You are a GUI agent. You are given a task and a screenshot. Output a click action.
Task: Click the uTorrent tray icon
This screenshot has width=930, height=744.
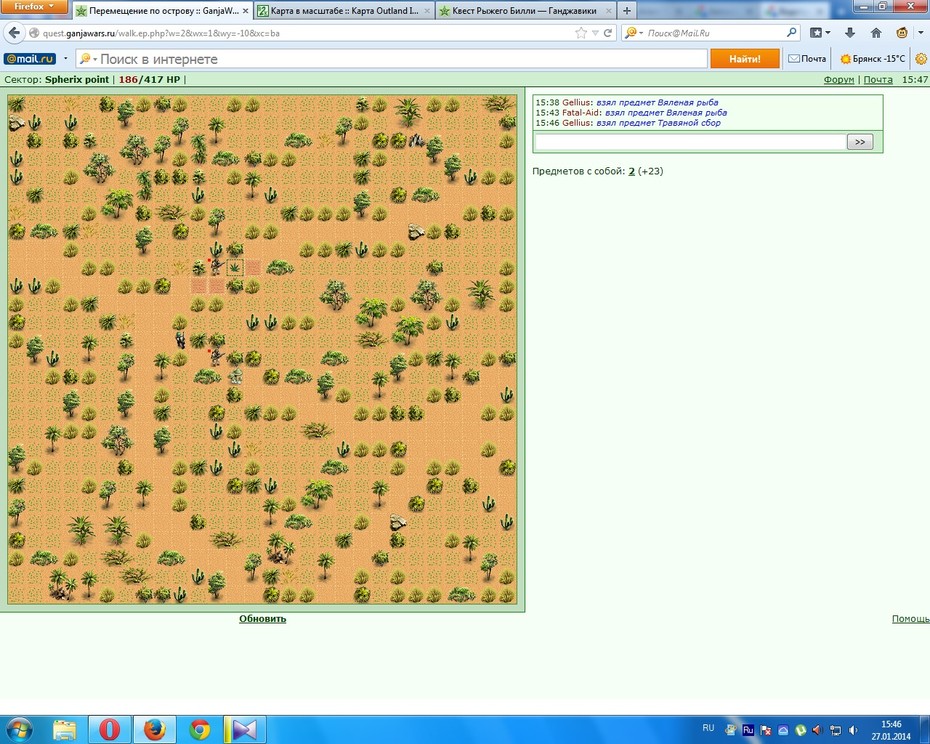[801, 730]
